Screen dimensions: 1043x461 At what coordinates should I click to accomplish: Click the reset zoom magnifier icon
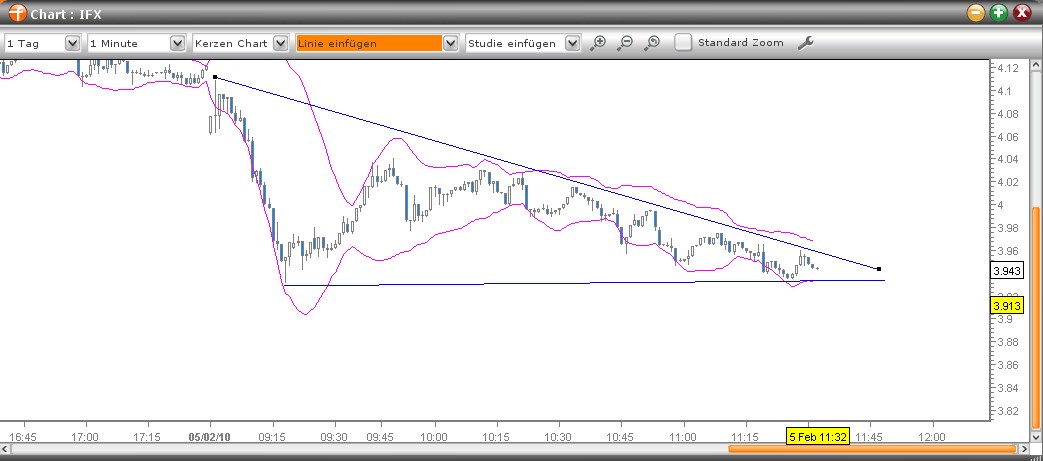(652, 43)
